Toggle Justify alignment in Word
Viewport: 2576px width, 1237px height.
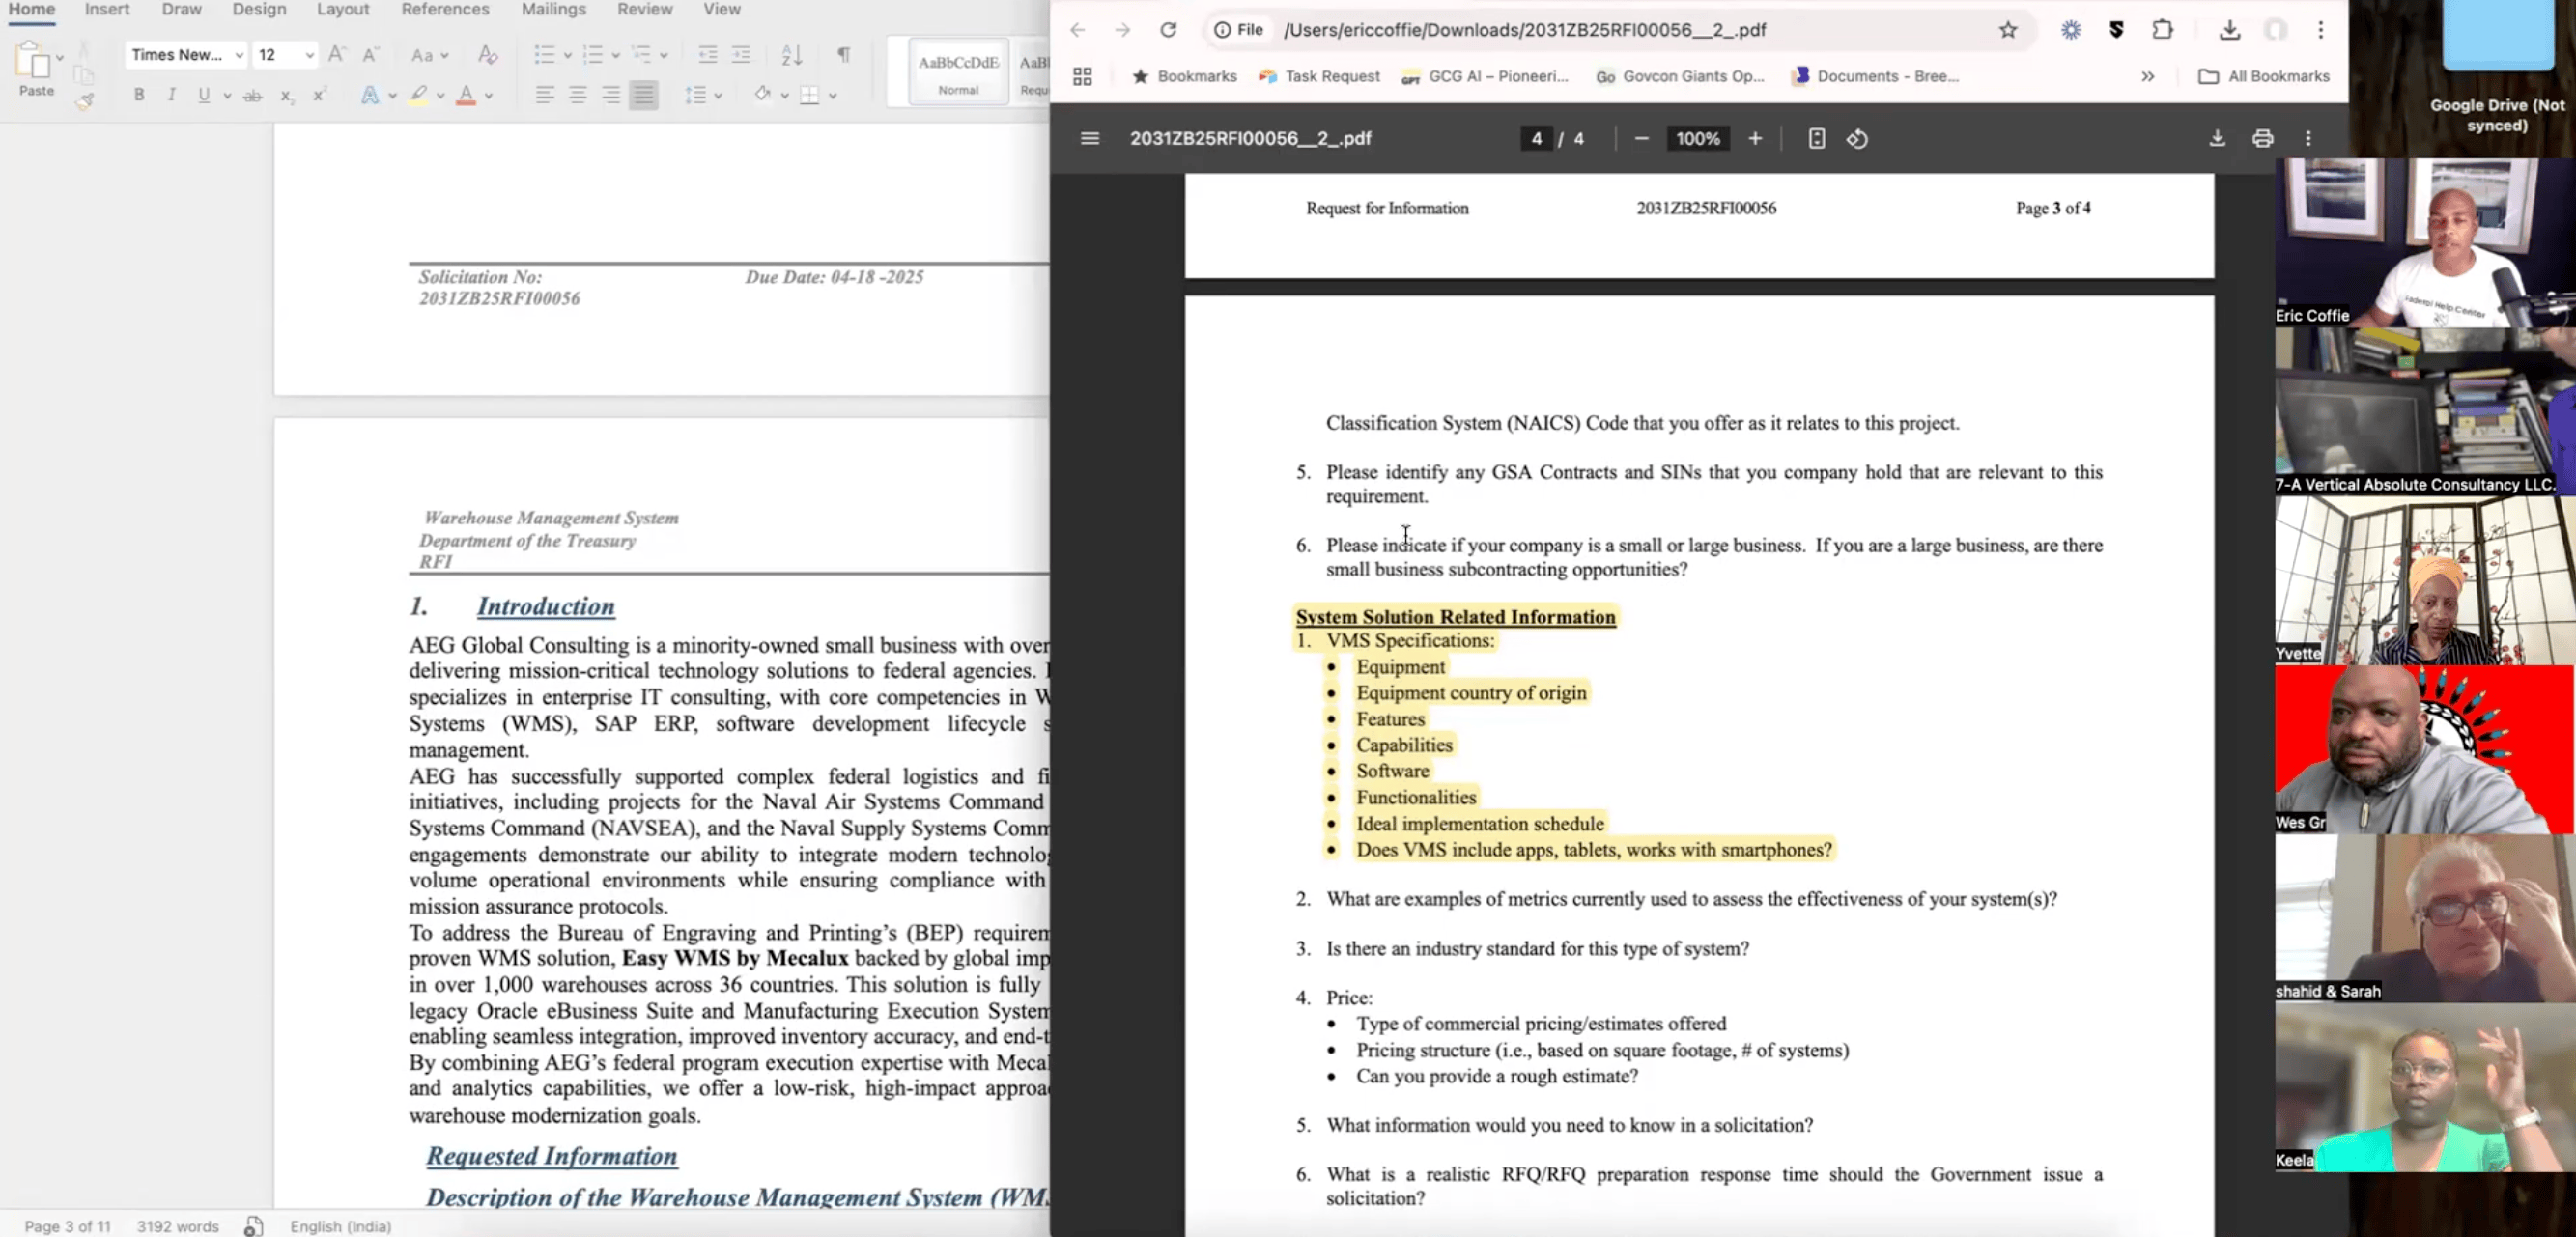644,96
